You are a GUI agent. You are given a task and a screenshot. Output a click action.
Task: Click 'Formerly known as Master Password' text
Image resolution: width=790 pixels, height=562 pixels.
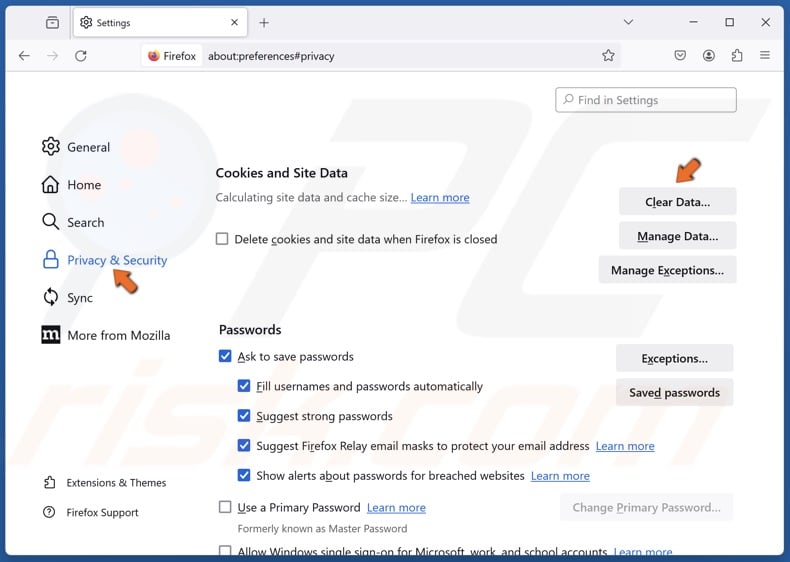tap(322, 529)
